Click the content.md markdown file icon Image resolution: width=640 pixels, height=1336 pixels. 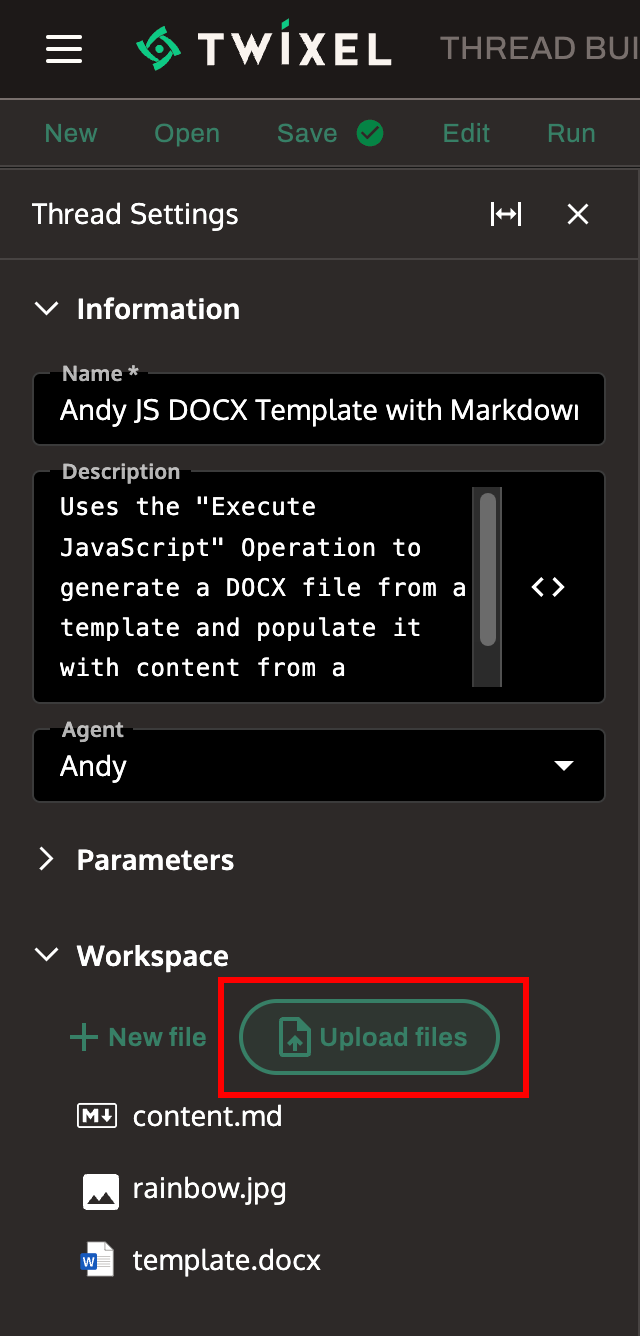point(96,1115)
